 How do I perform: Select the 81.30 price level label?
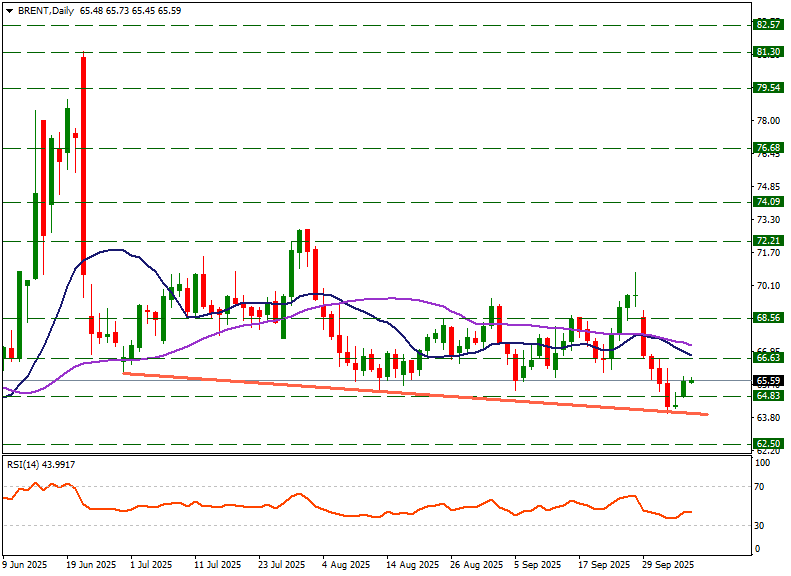coord(767,51)
